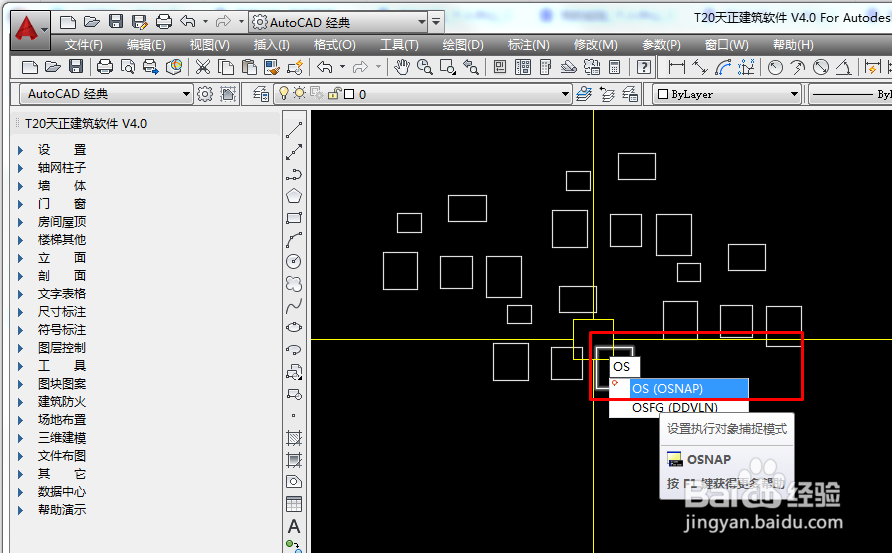Click the ByLayer linetype selector

tap(850, 94)
